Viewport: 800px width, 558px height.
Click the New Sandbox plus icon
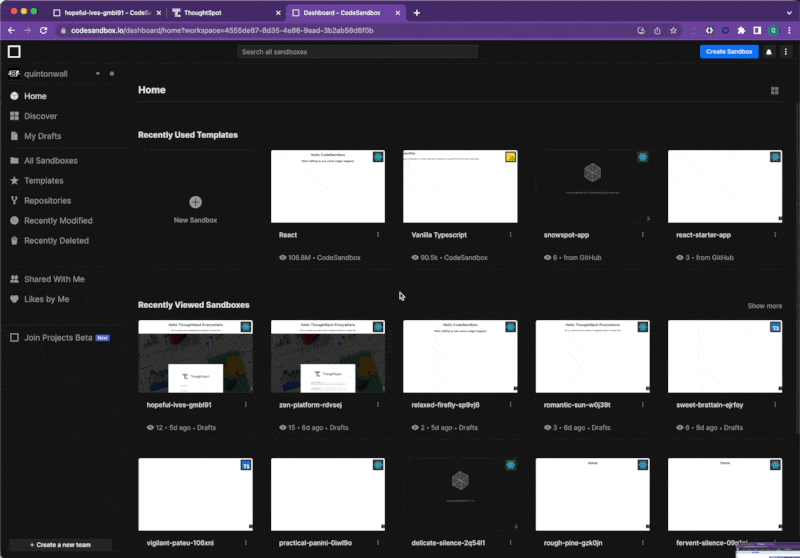click(195, 202)
